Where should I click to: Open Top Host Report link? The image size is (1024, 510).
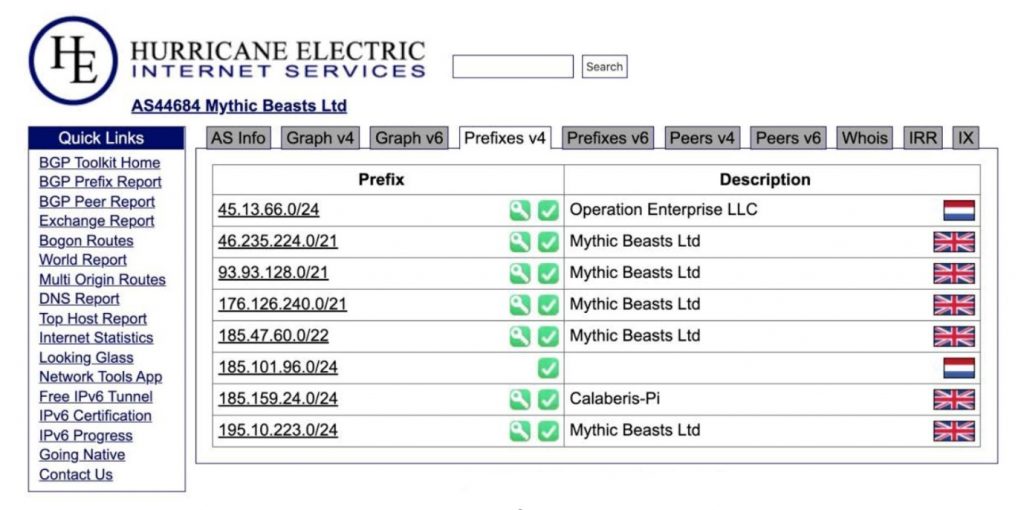pos(93,319)
